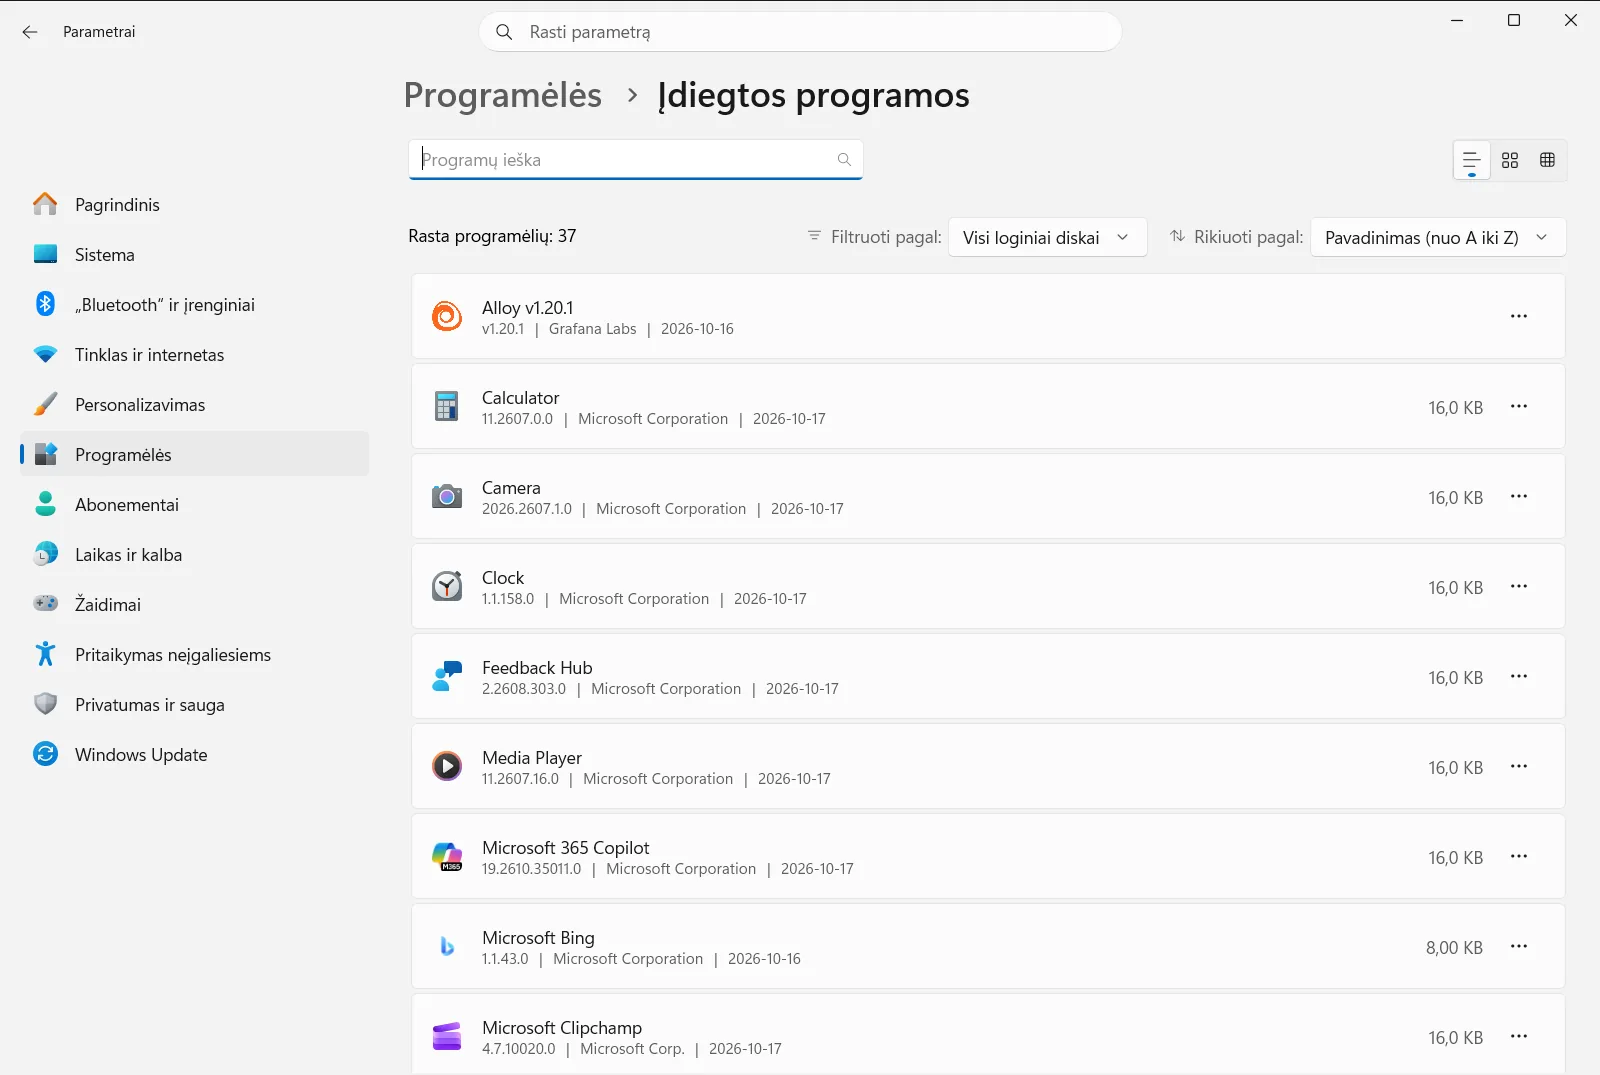
Task: Select the Camera app row name
Action: (511, 487)
